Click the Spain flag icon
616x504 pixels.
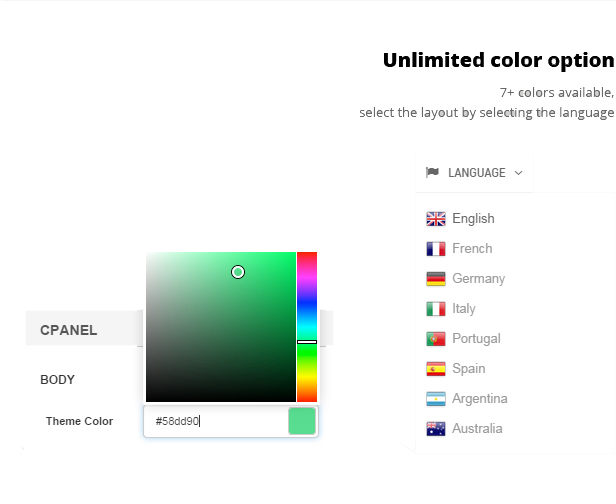[436, 369]
